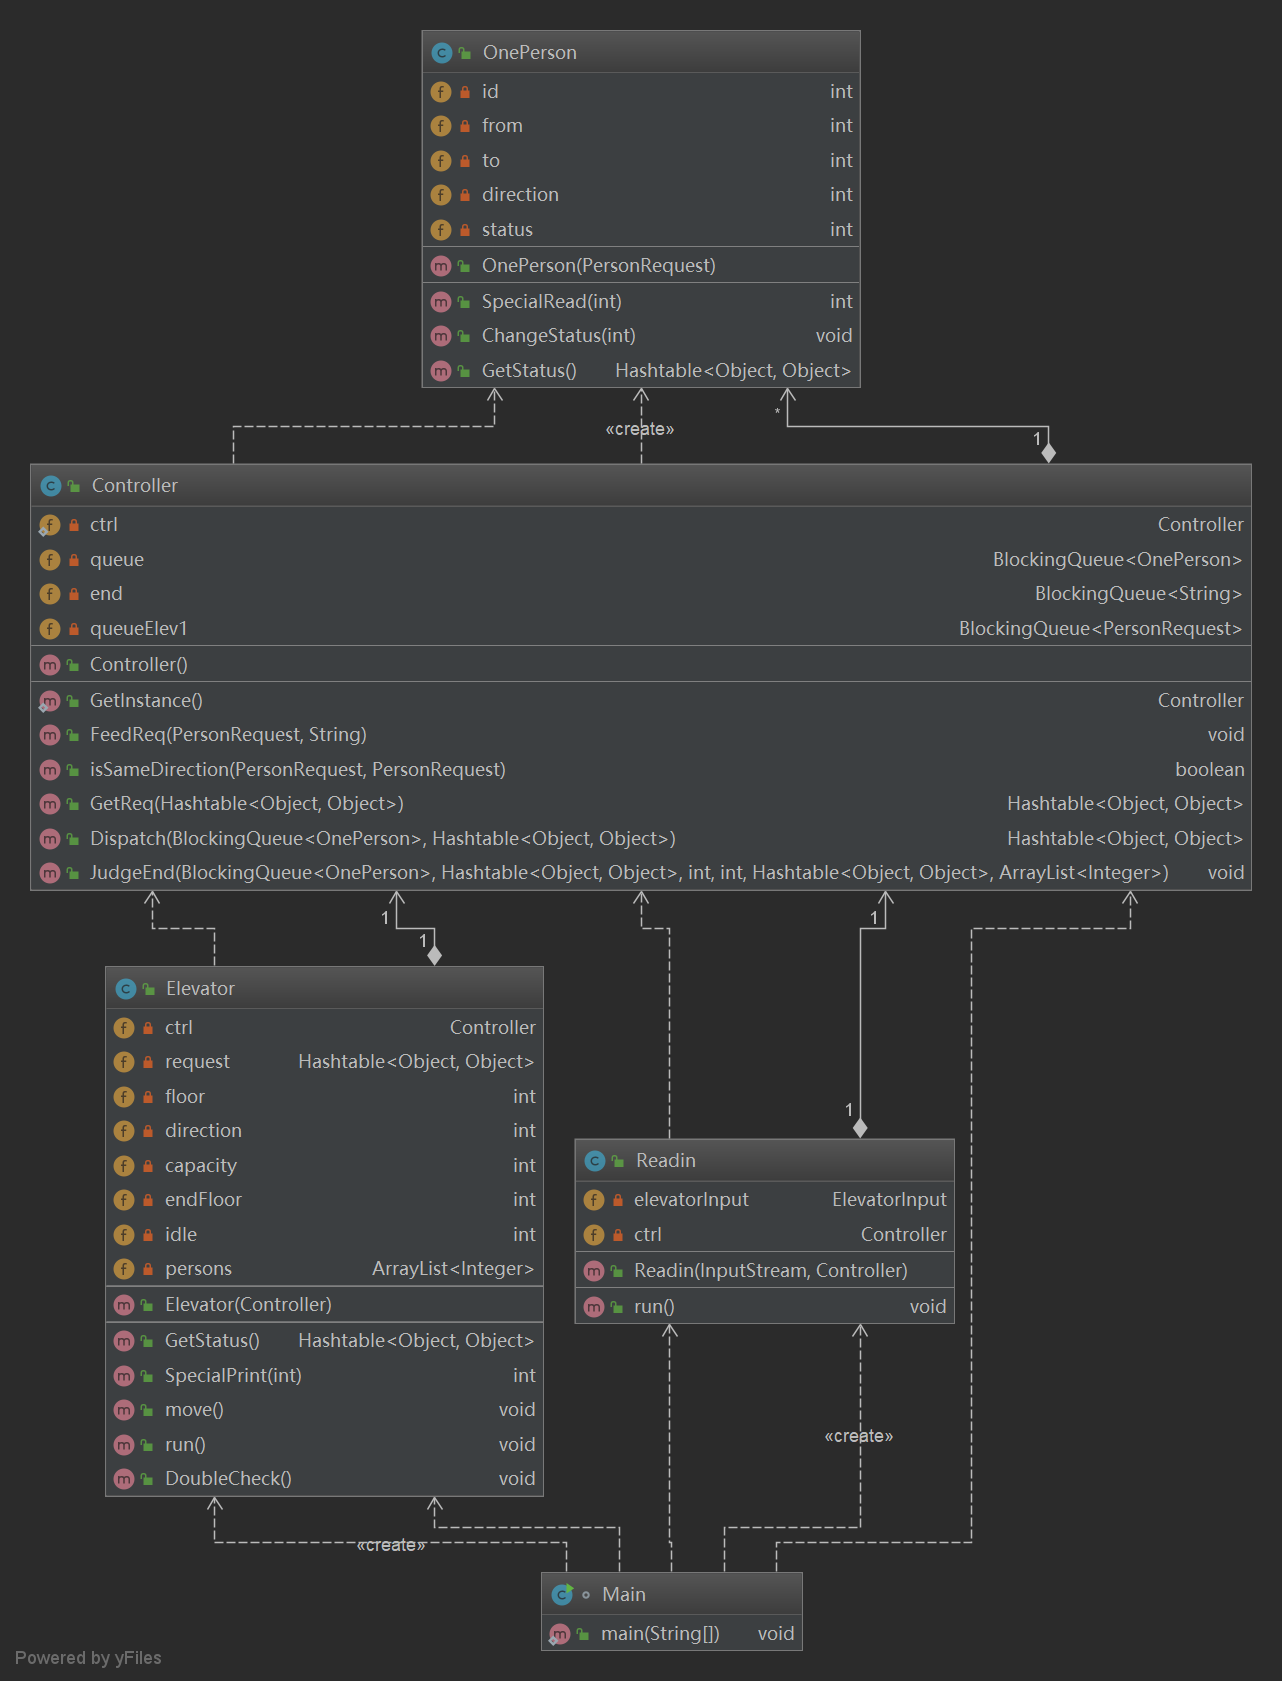
Task: Click method icon for main(String[])
Action: coord(560,1633)
